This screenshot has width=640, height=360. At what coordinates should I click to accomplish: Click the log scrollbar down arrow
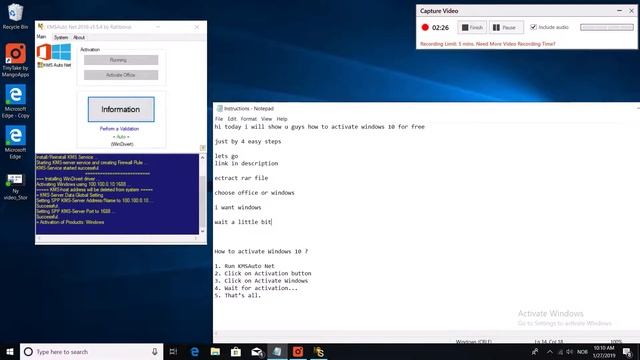click(x=202, y=231)
